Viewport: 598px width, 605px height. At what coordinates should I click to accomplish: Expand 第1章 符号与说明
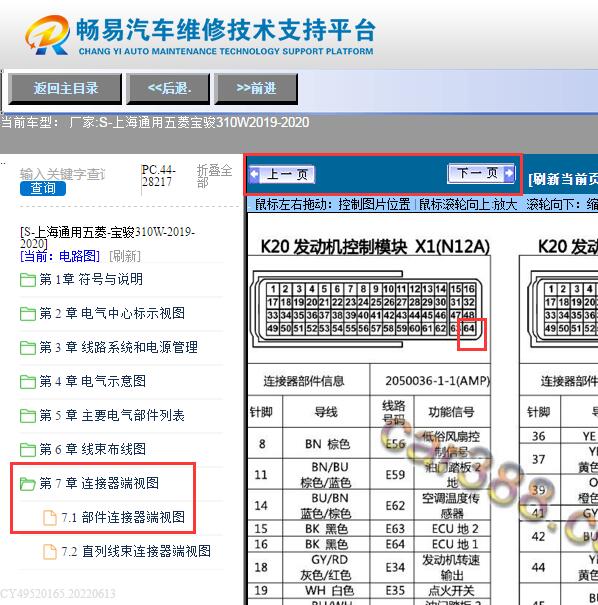click(x=91, y=279)
